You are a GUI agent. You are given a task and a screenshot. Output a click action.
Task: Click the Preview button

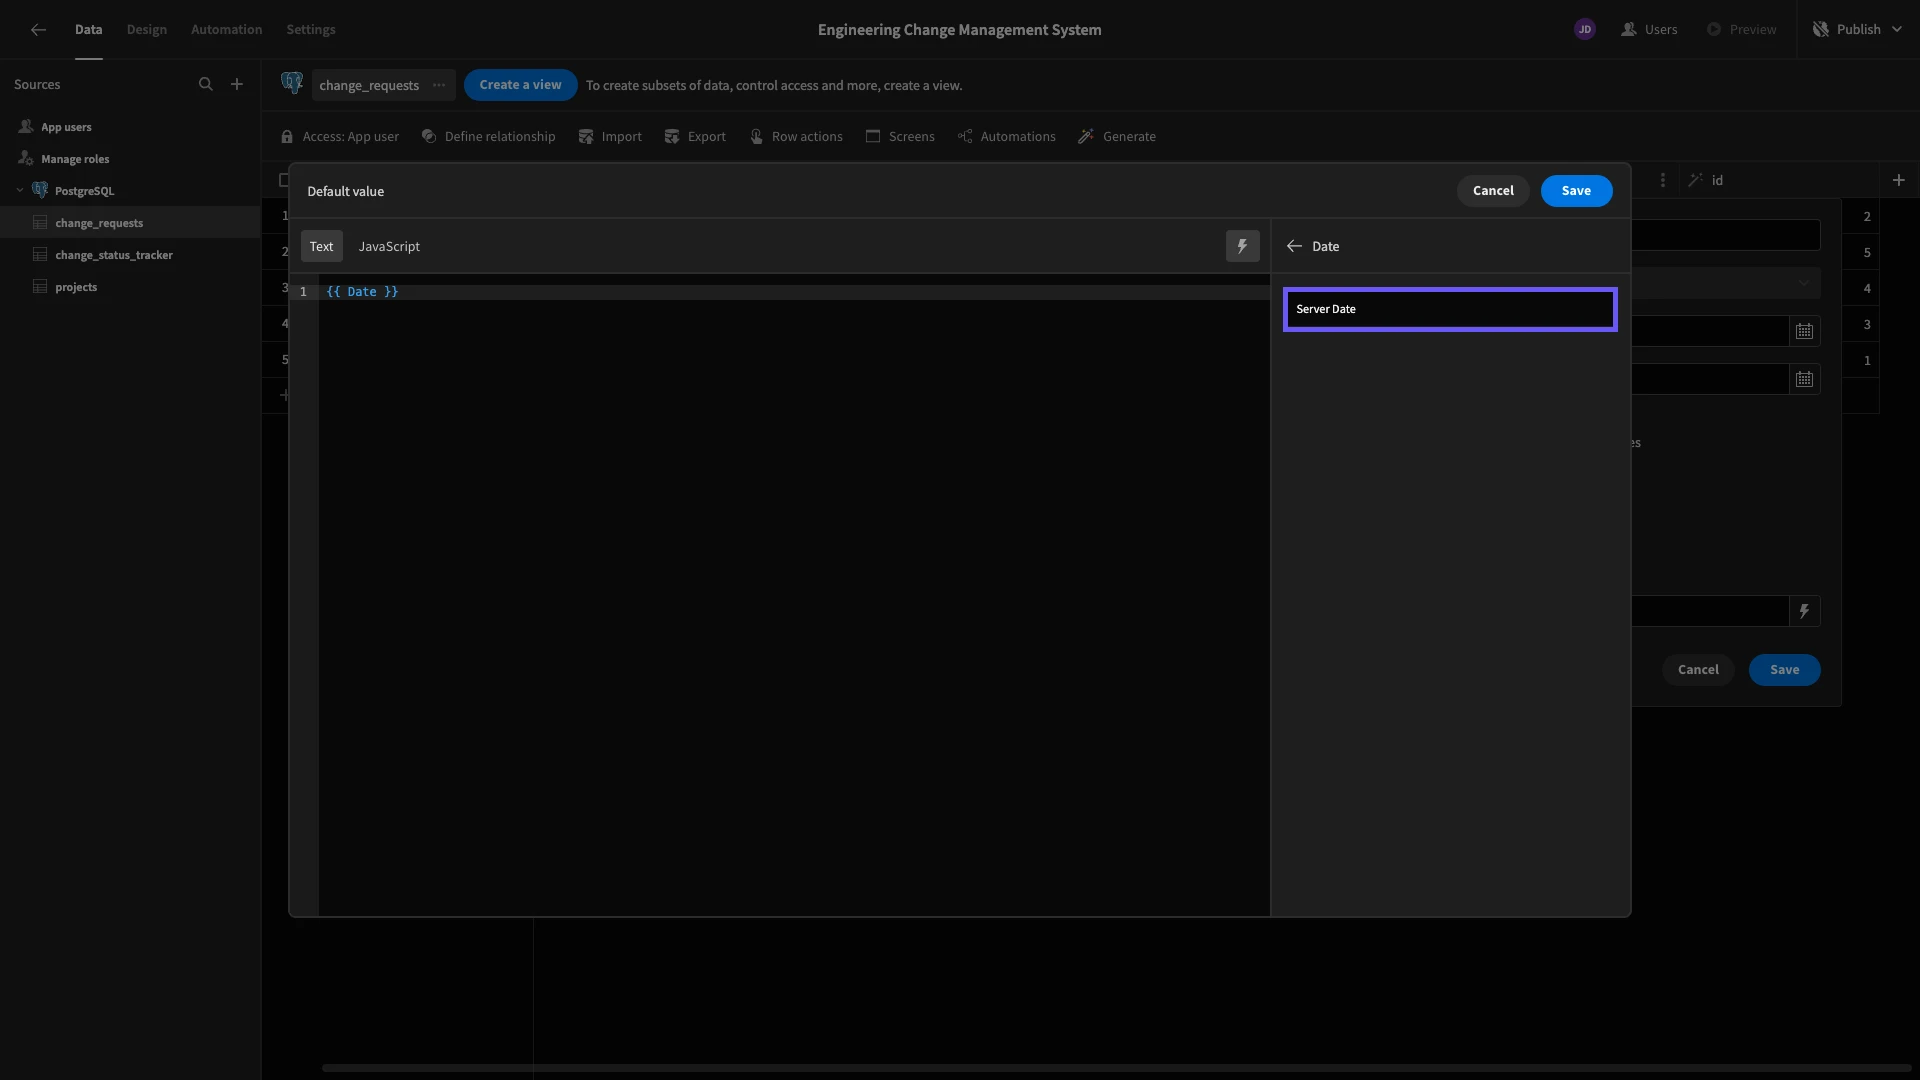click(1741, 30)
